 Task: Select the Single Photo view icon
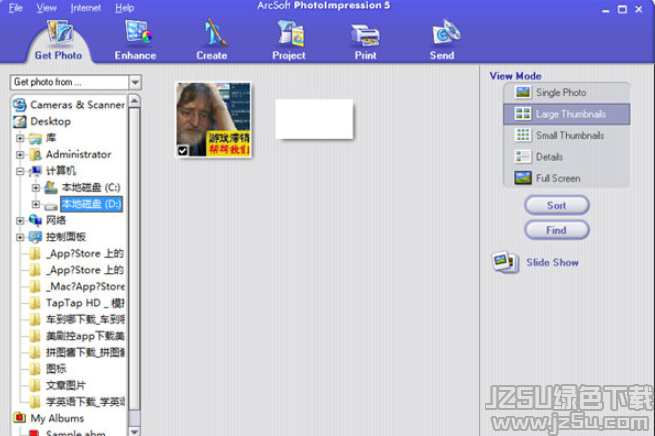pos(523,92)
